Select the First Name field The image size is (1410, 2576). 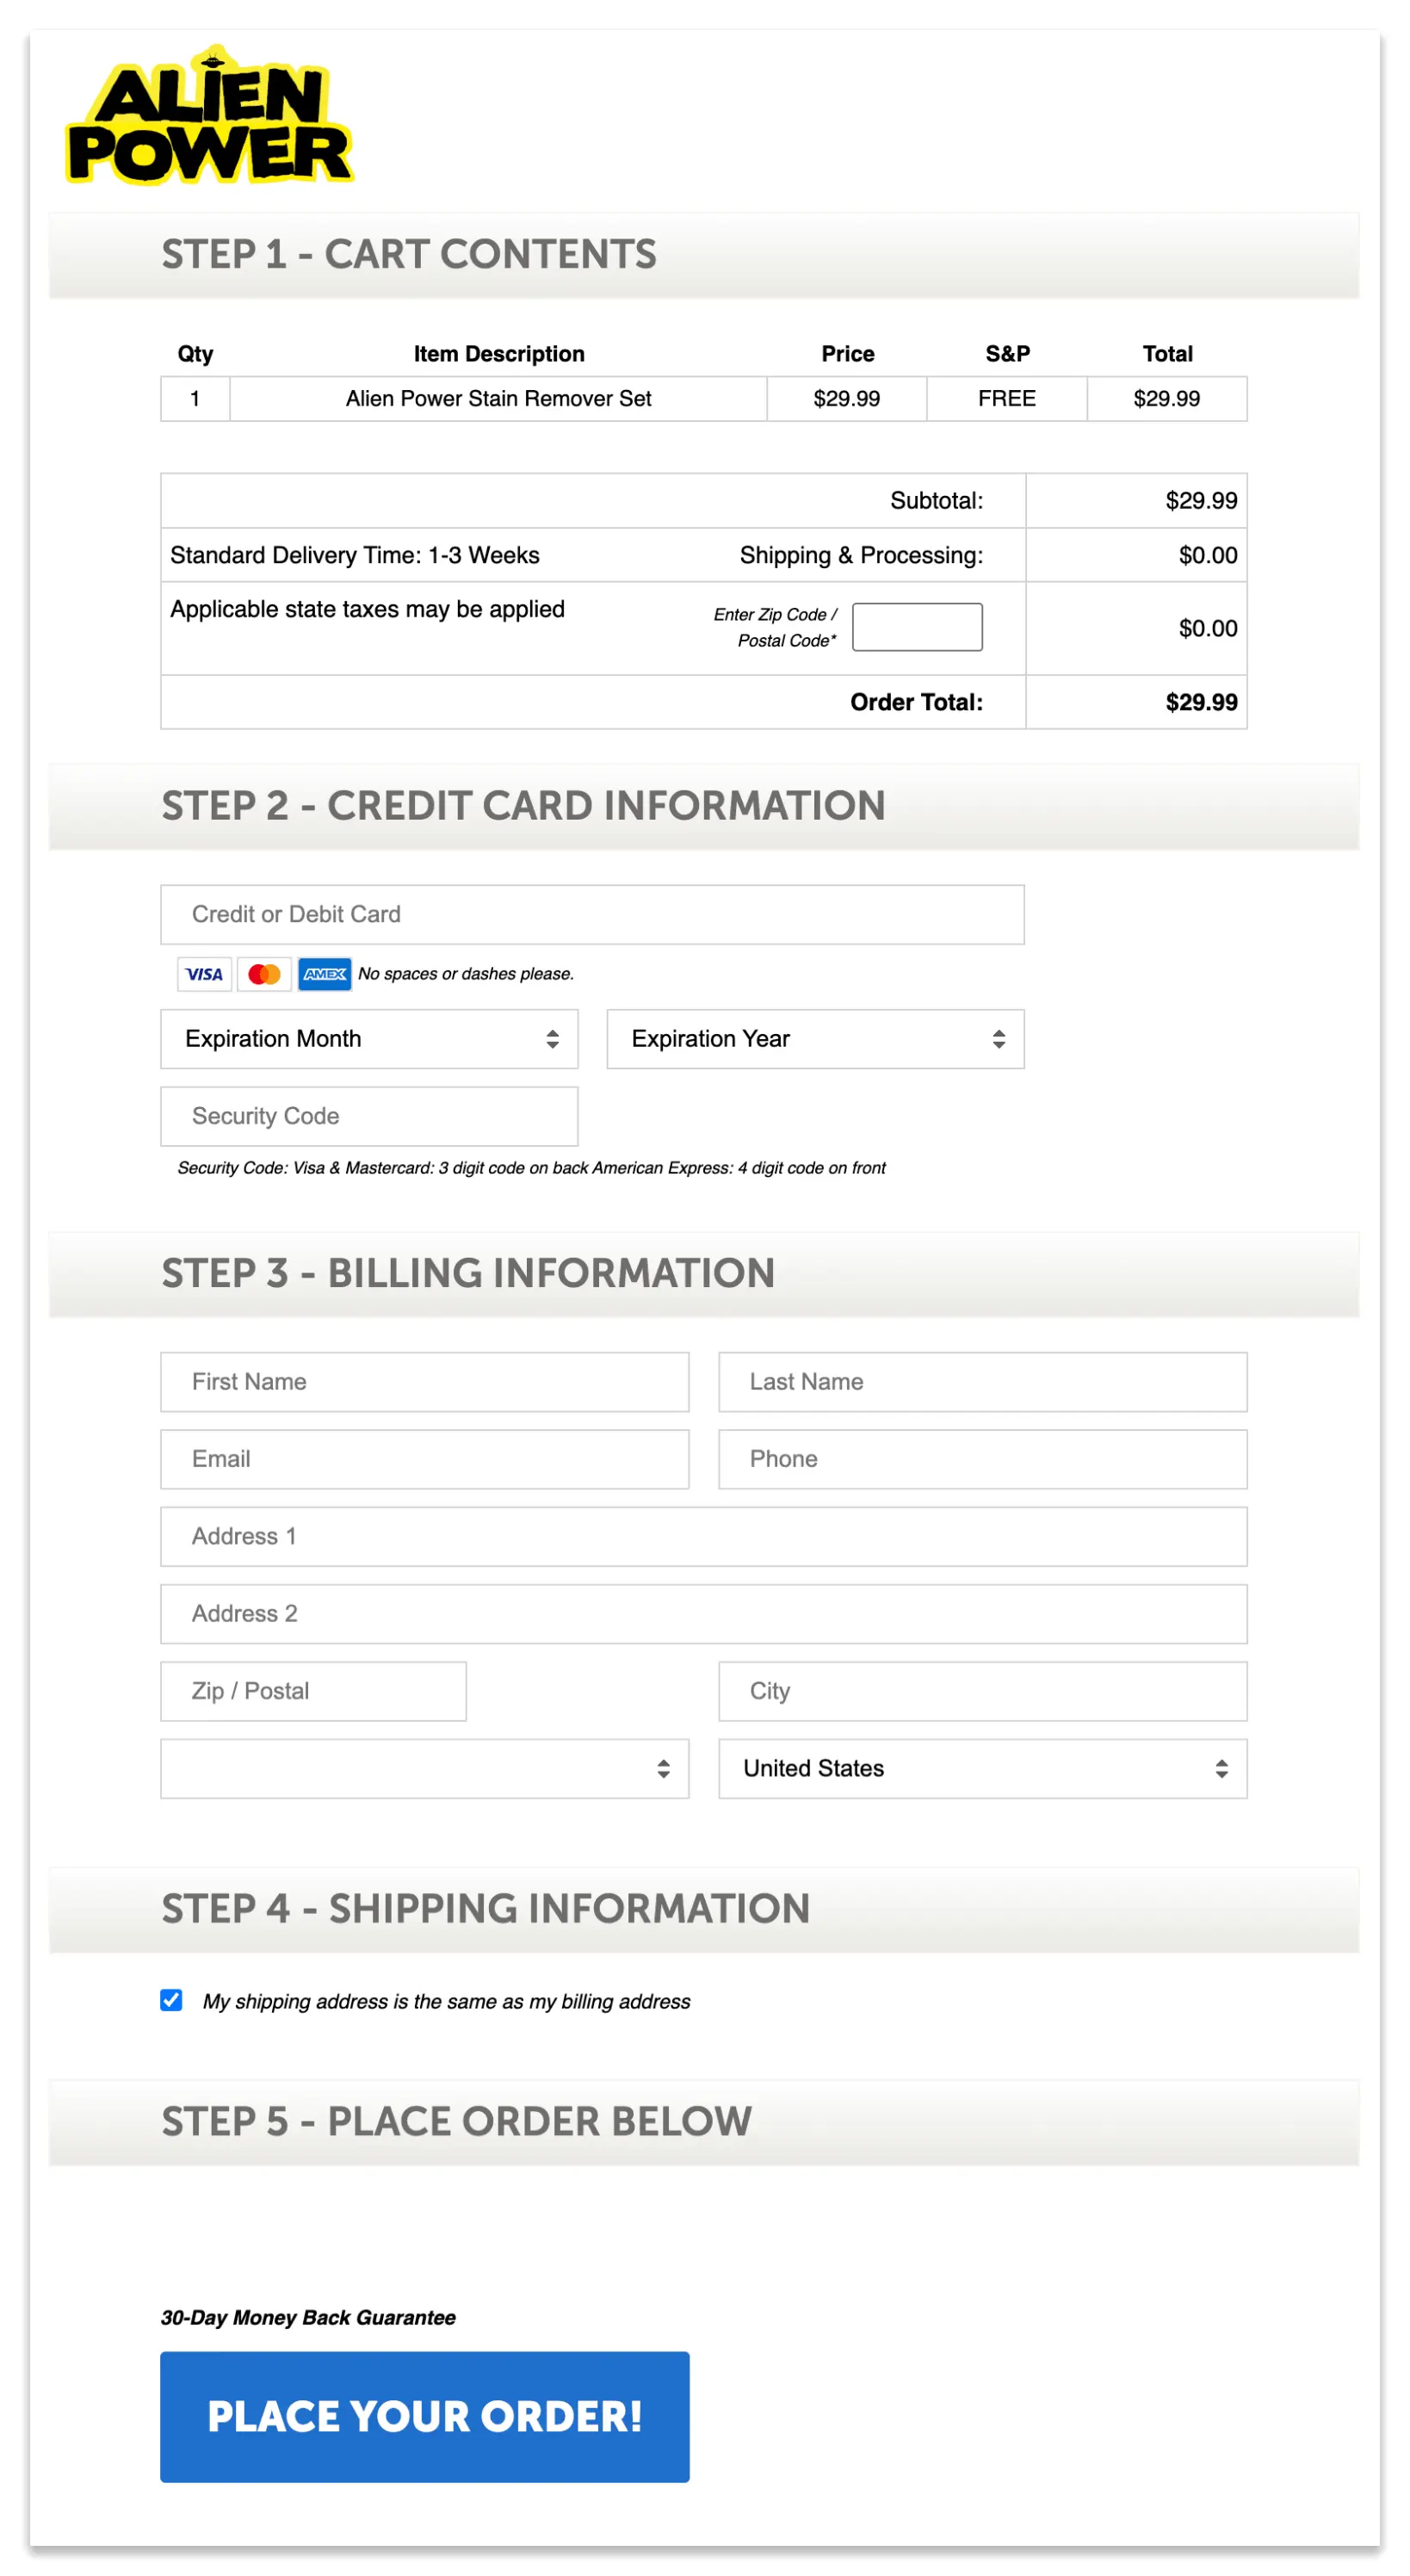pyautogui.click(x=424, y=1382)
